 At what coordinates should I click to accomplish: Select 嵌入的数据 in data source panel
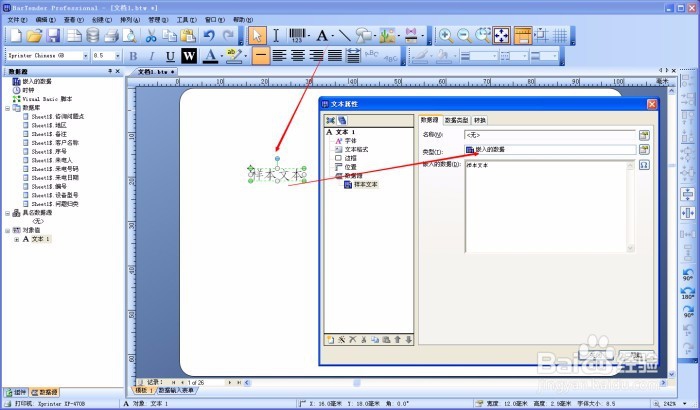tap(37, 81)
